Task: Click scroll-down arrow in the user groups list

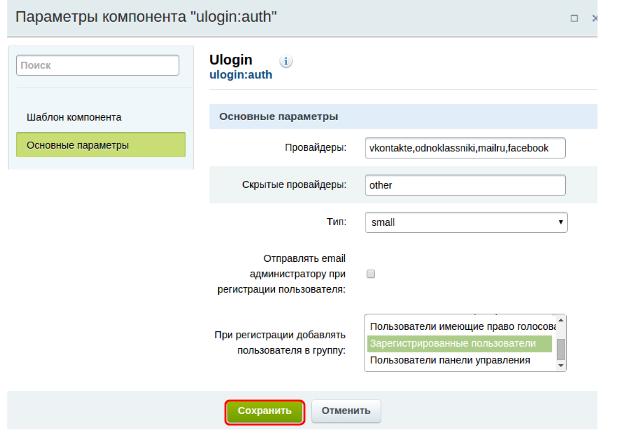Action: click(561, 364)
